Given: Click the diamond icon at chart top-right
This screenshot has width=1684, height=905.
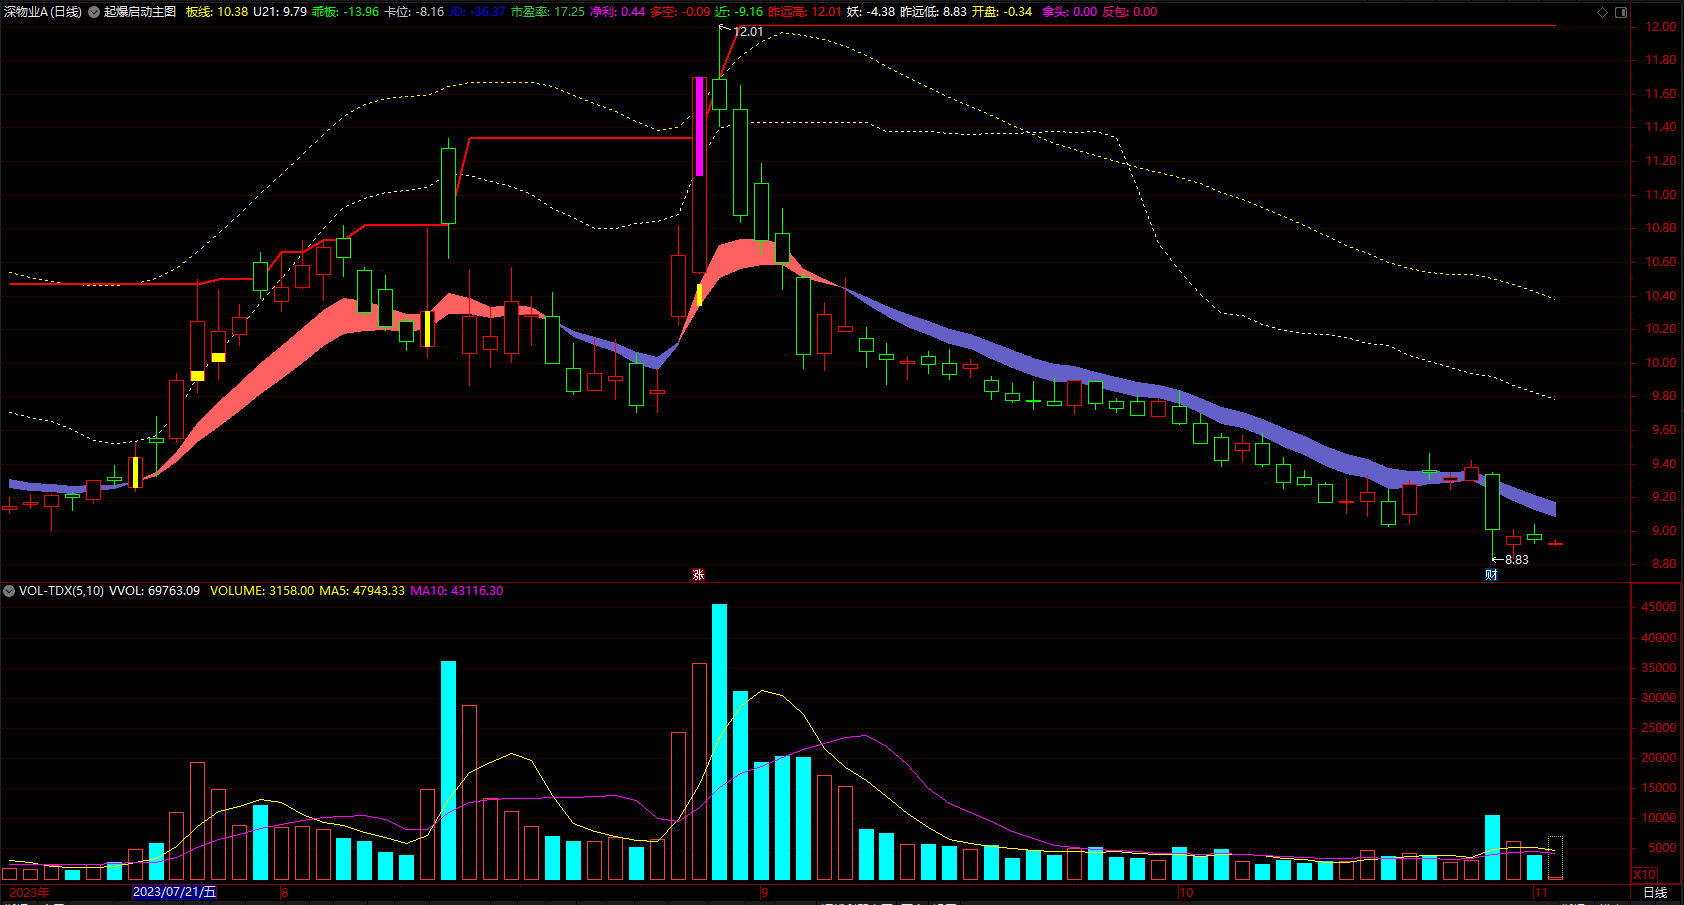Looking at the screenshot, I should 1602,12.
